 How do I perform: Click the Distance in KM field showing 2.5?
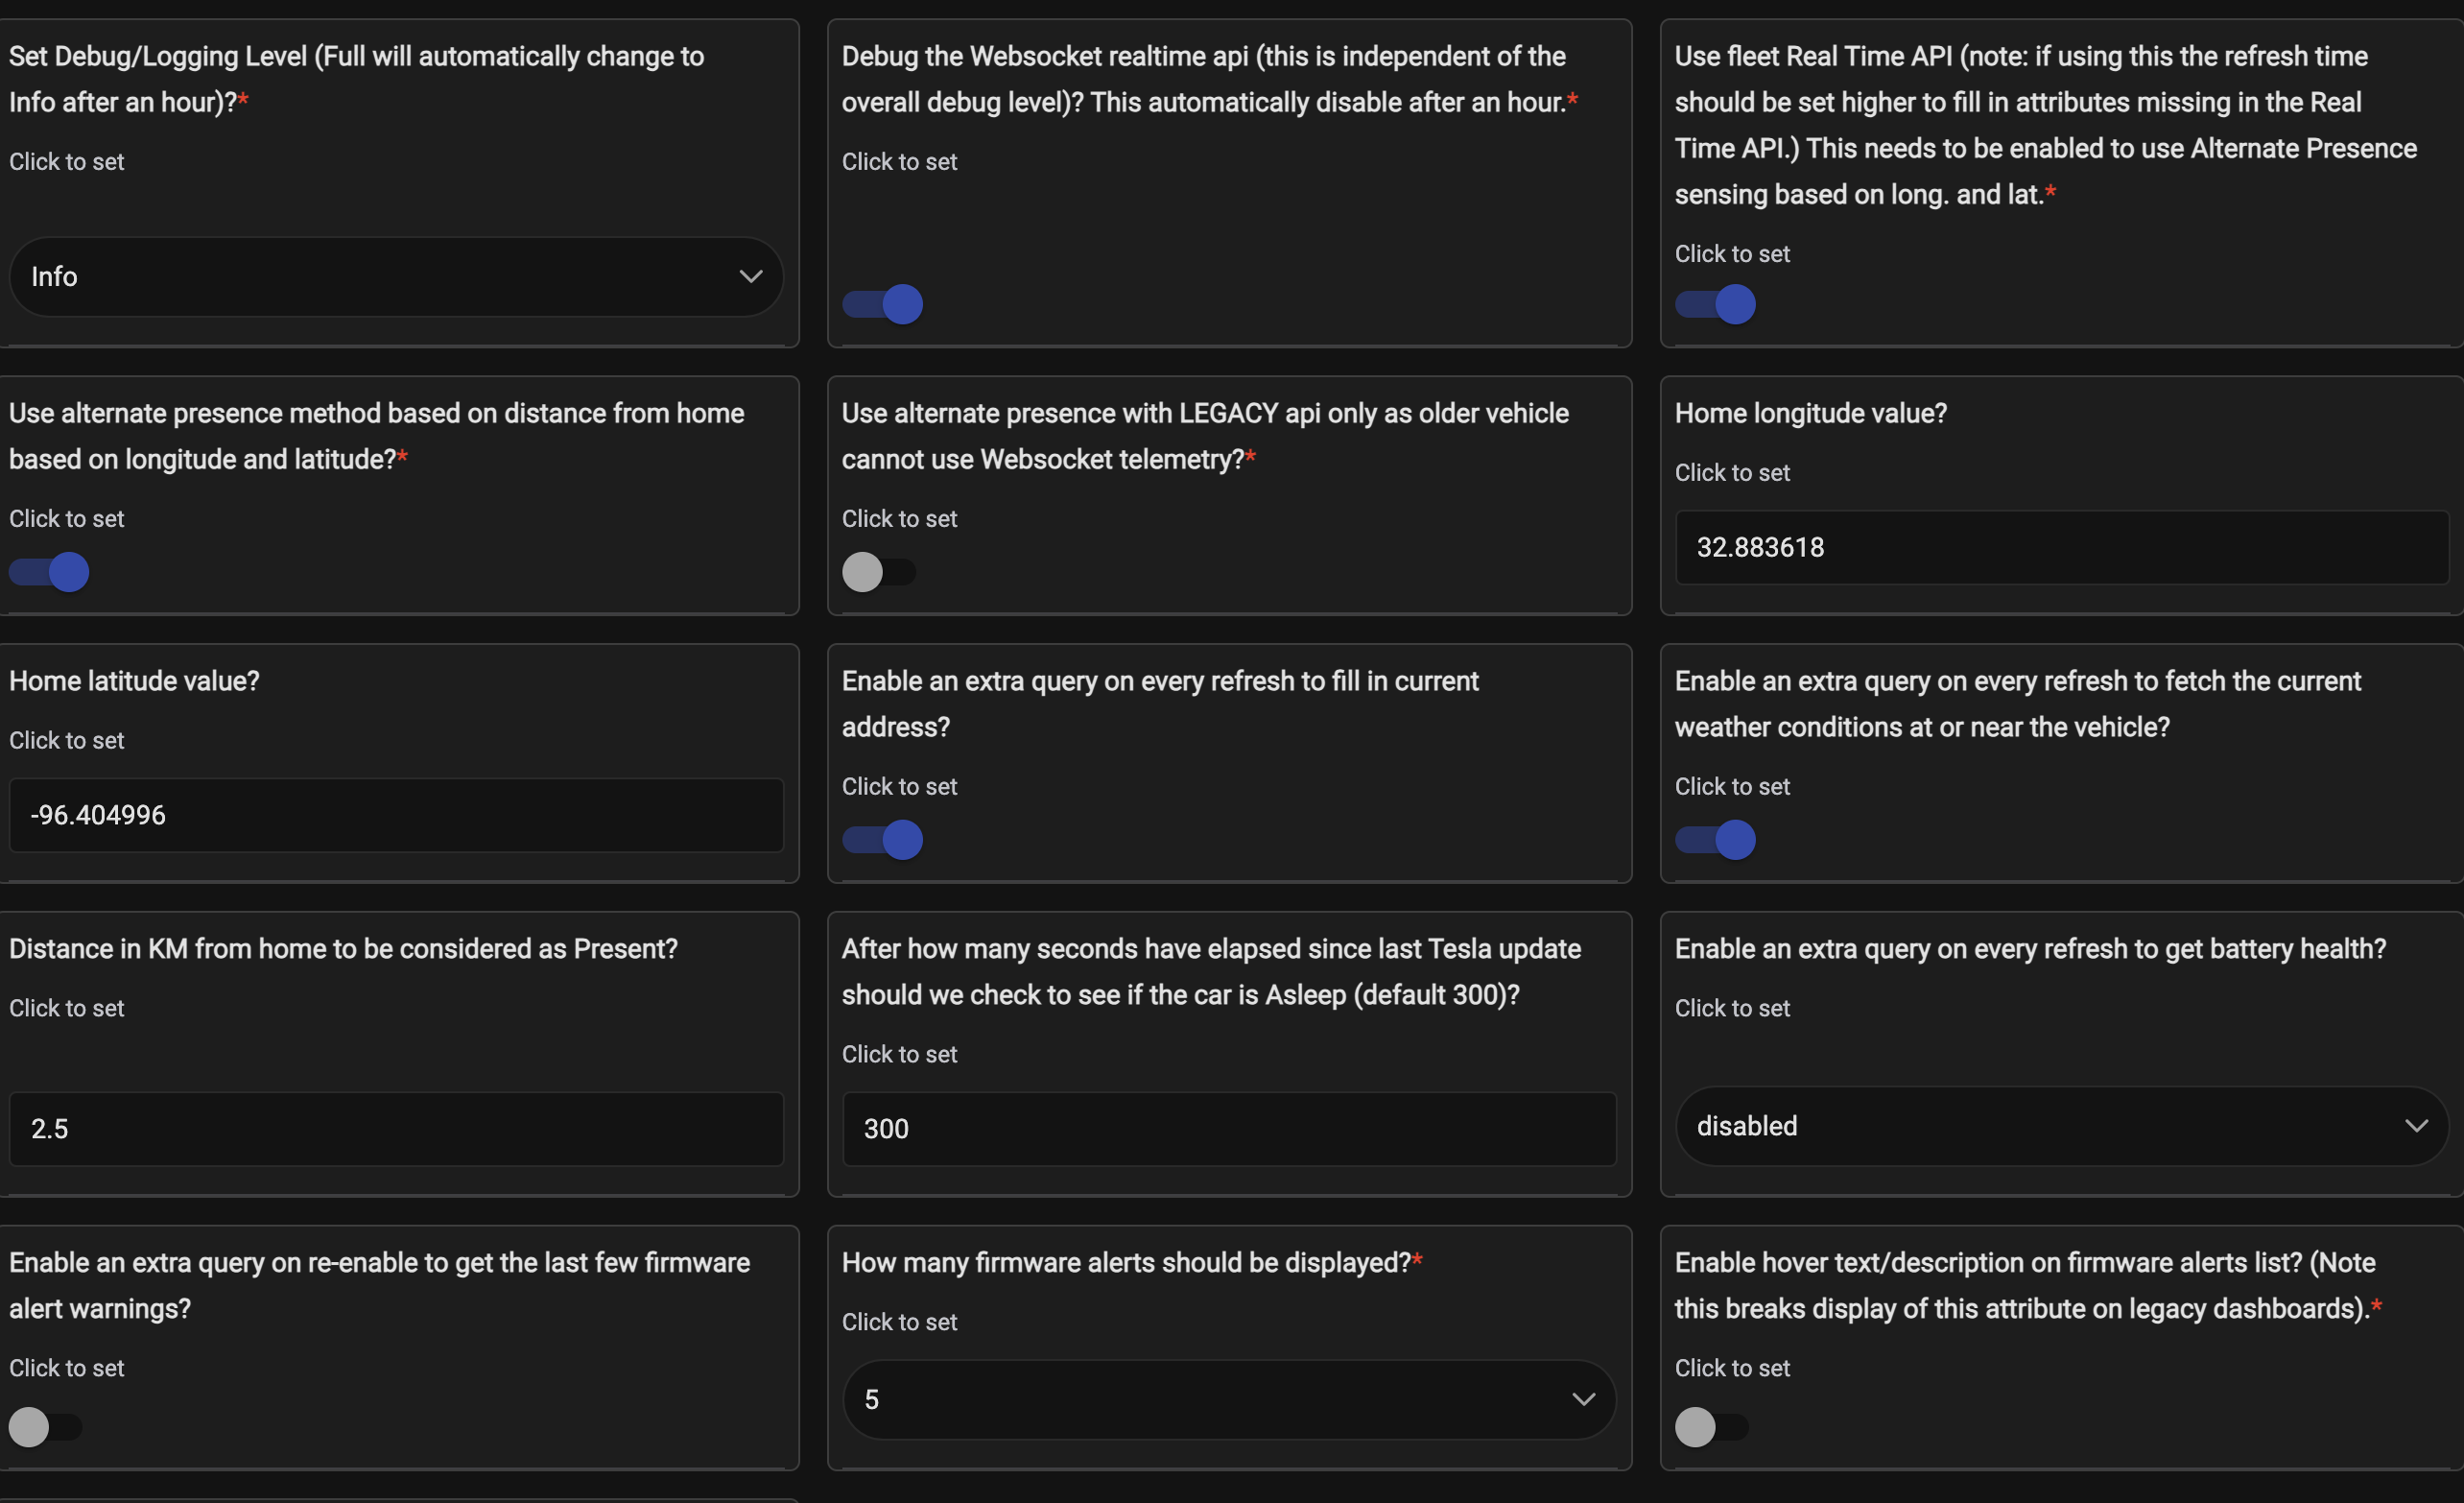pos(395,1129)
